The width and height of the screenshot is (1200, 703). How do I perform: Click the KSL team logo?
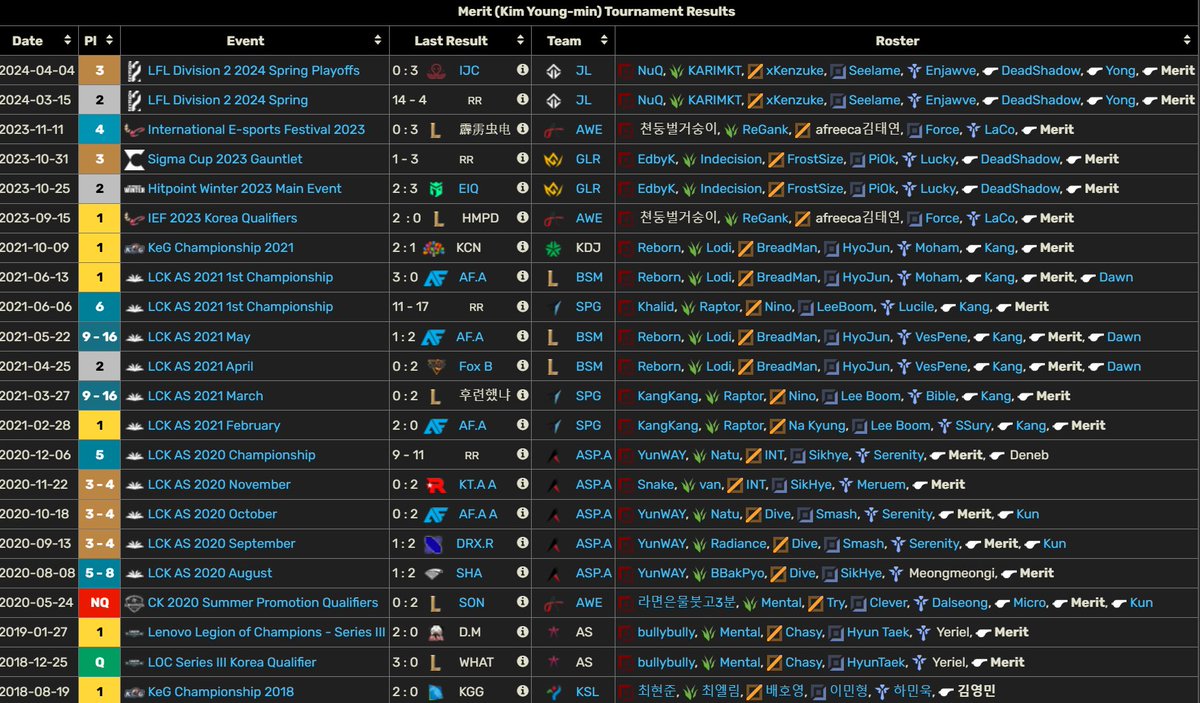(x=553, y=692)
